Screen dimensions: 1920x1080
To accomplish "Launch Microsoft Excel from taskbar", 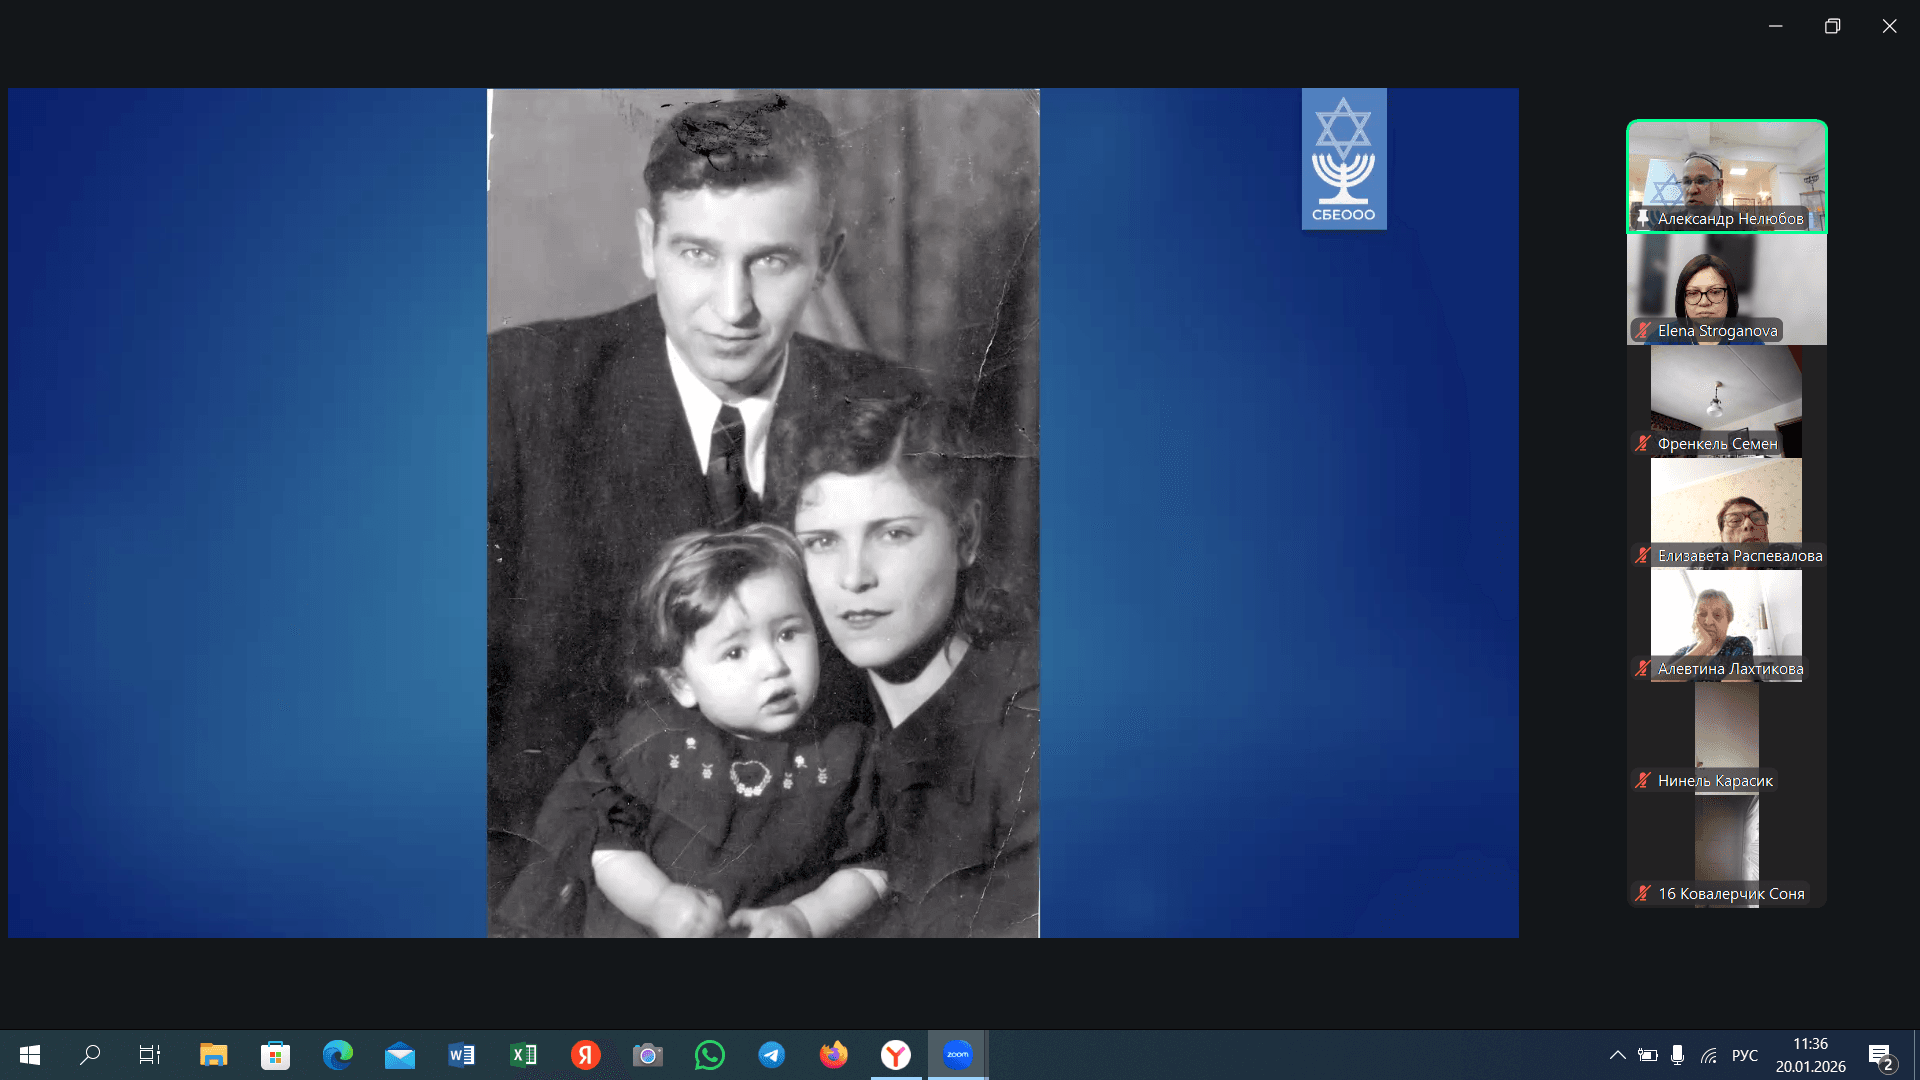I will tap(523, 1055).
